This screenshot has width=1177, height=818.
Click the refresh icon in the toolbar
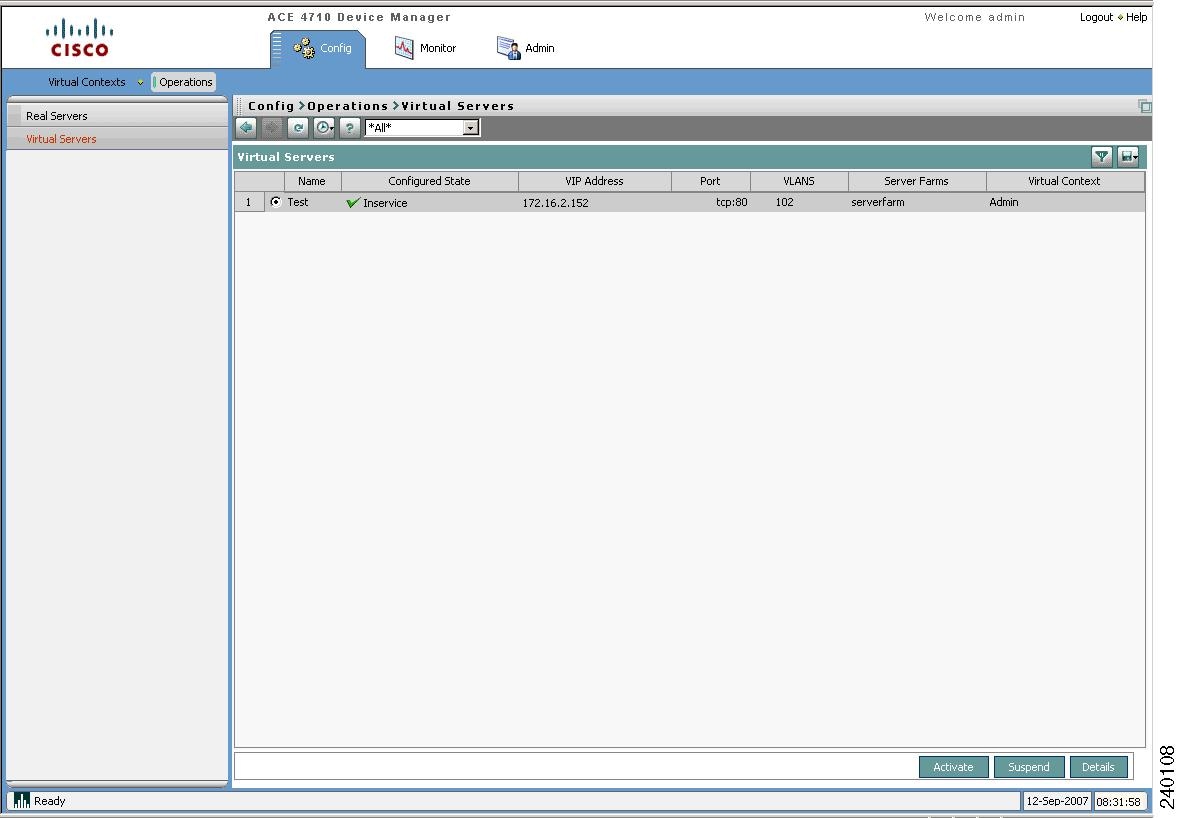tap(298, 127)
